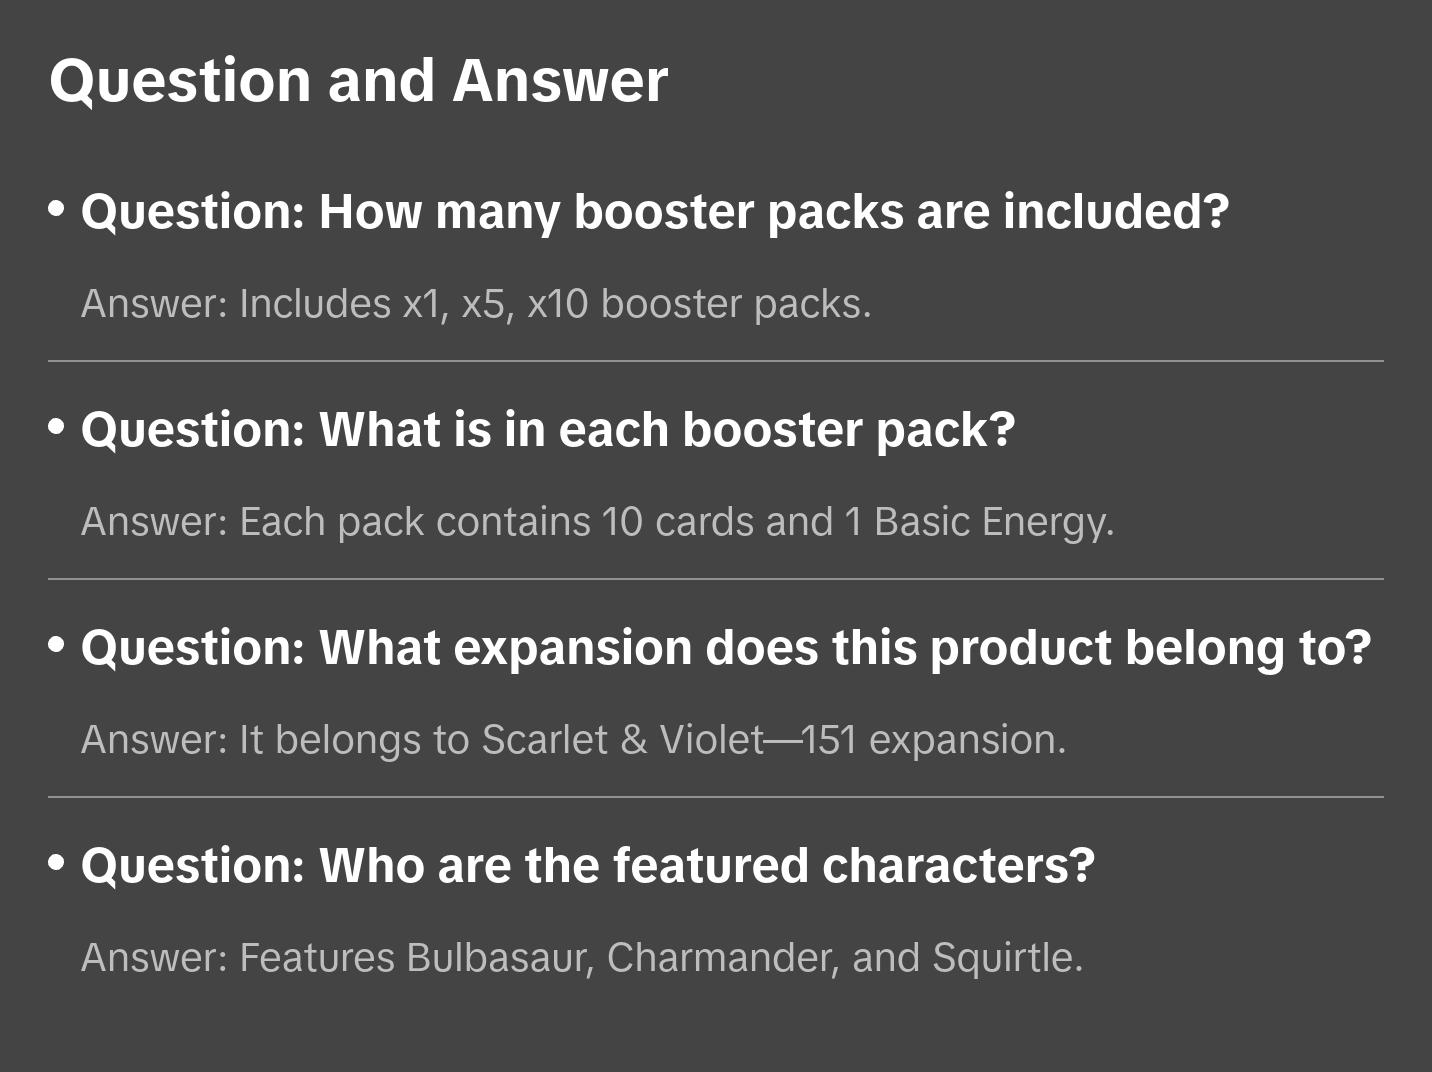Click the divider below the first answer
1432x1072 pixels.
click(x=716, y=361)
